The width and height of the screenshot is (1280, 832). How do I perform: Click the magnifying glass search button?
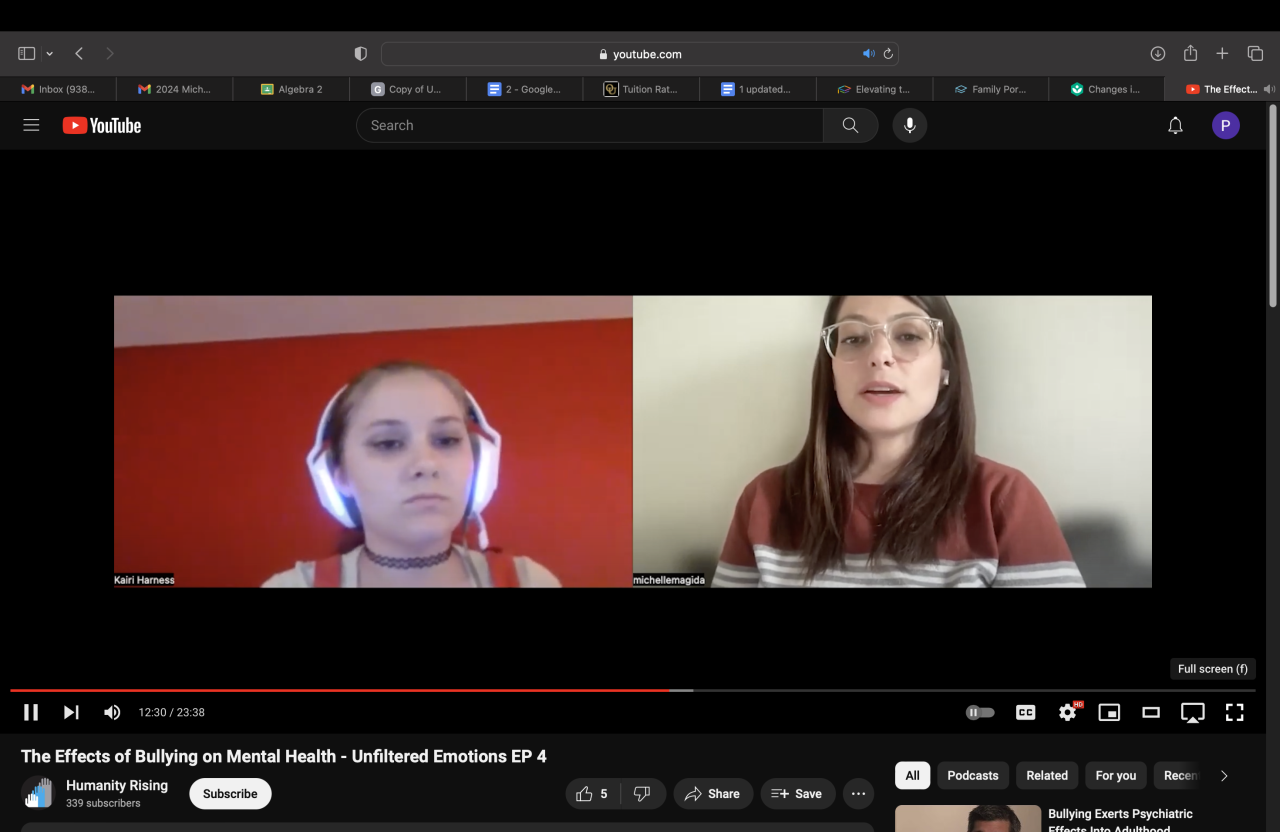[850, 125]
